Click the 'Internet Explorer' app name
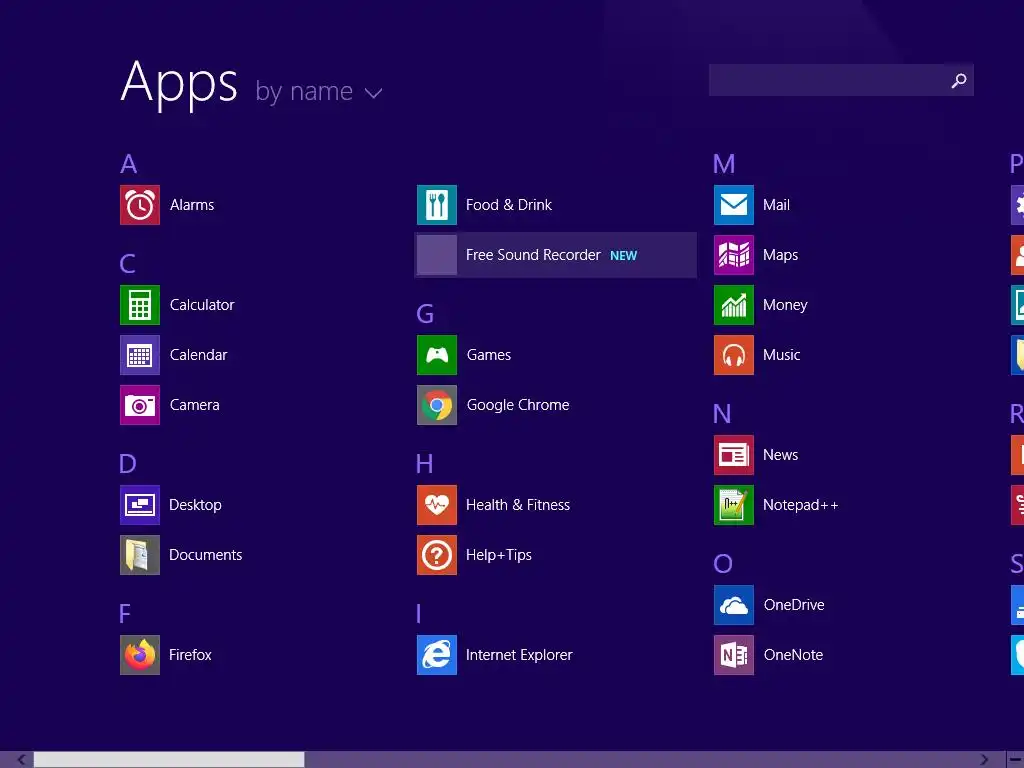1024x768 pixels. point(519,655)
